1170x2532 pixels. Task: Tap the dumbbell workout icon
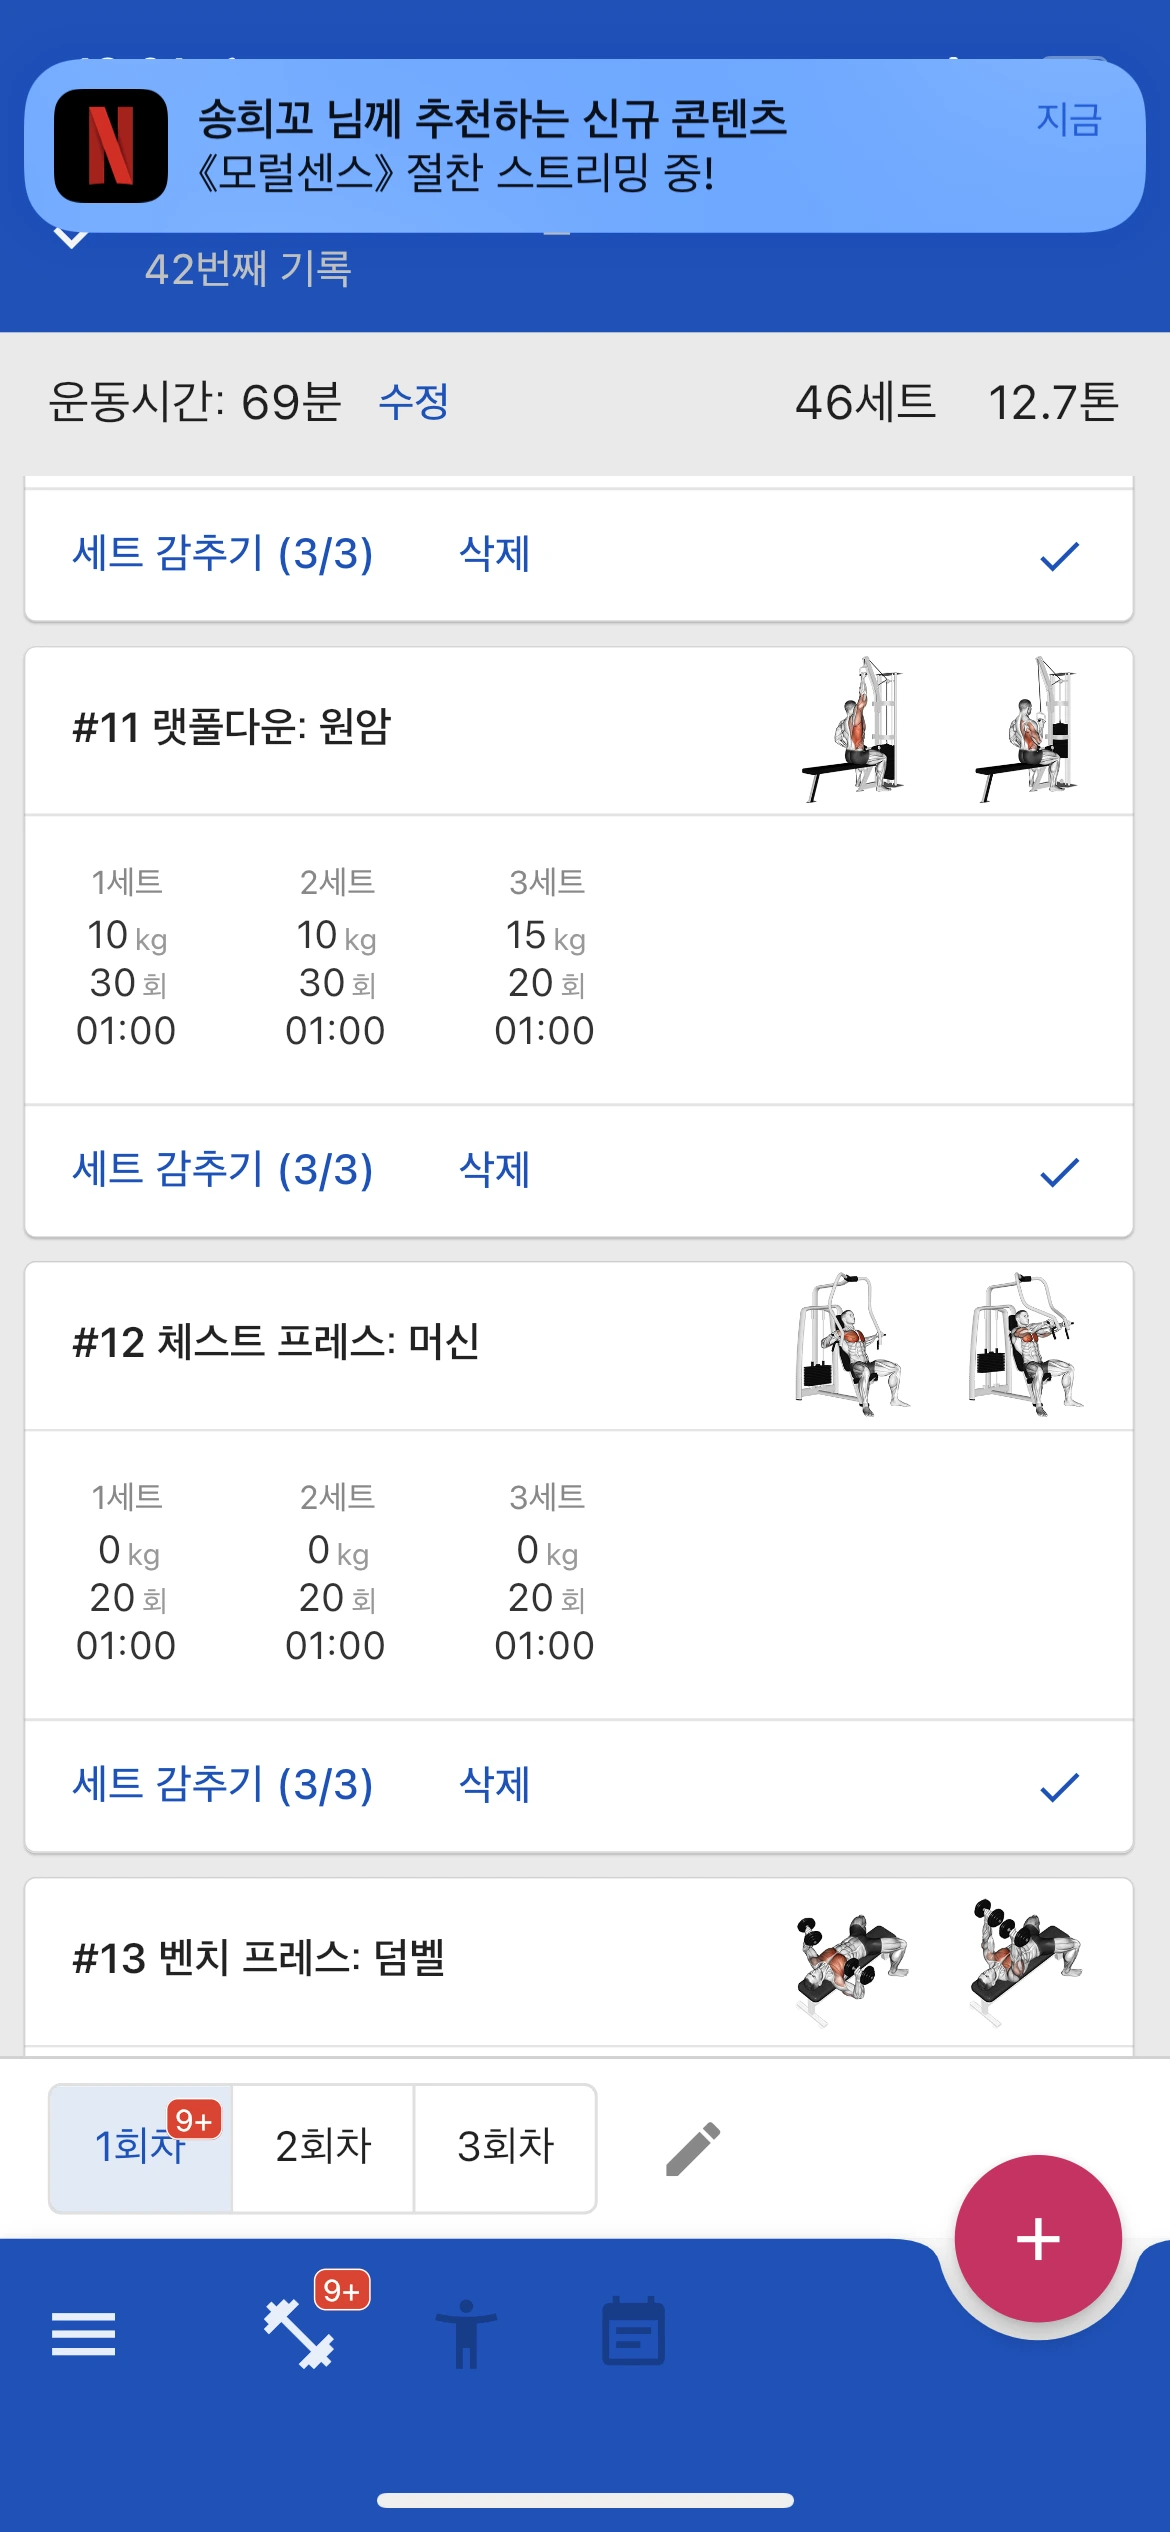(x=299, y=2334)
